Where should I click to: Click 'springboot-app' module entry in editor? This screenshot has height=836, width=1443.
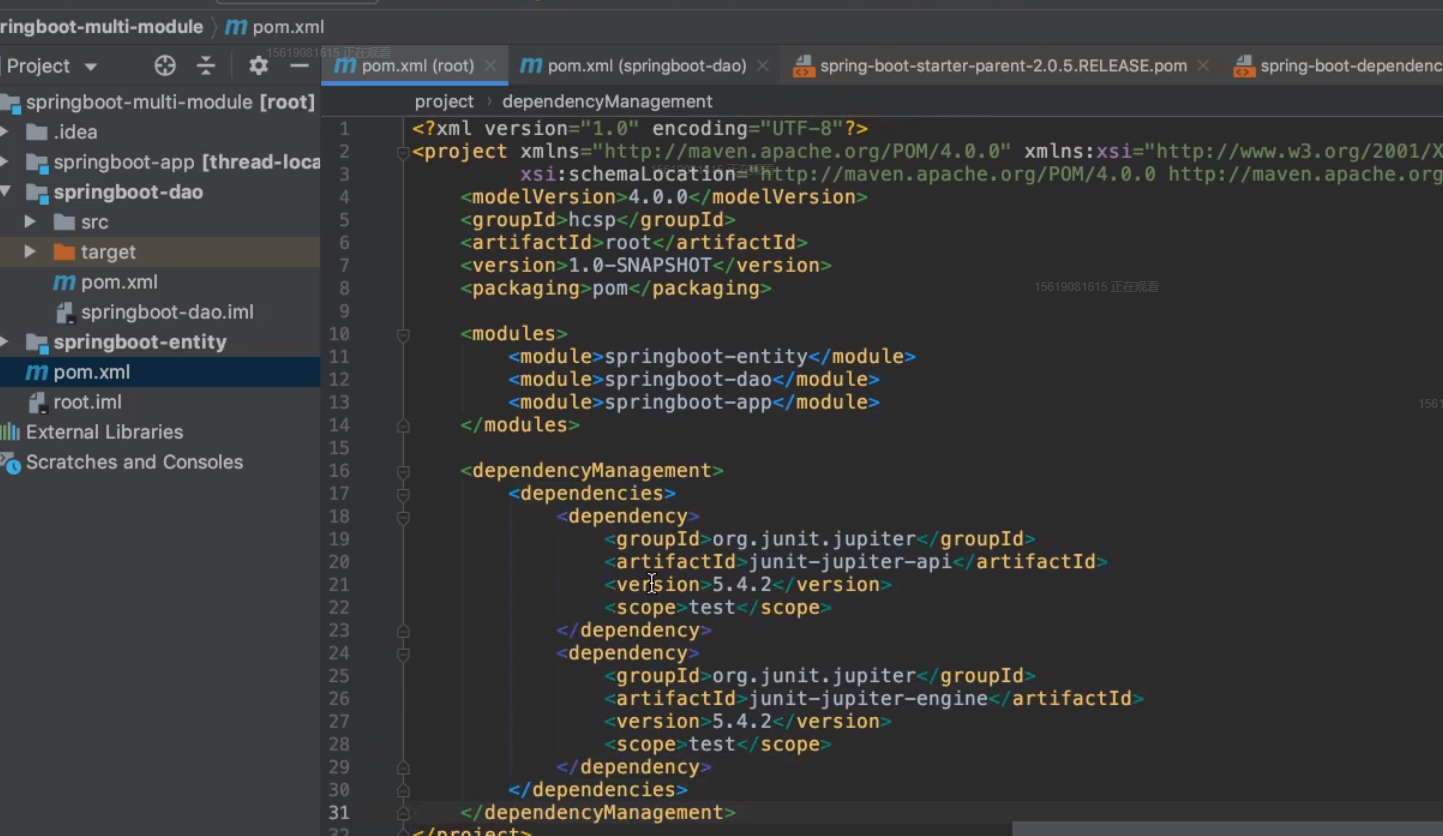(688, 402)
